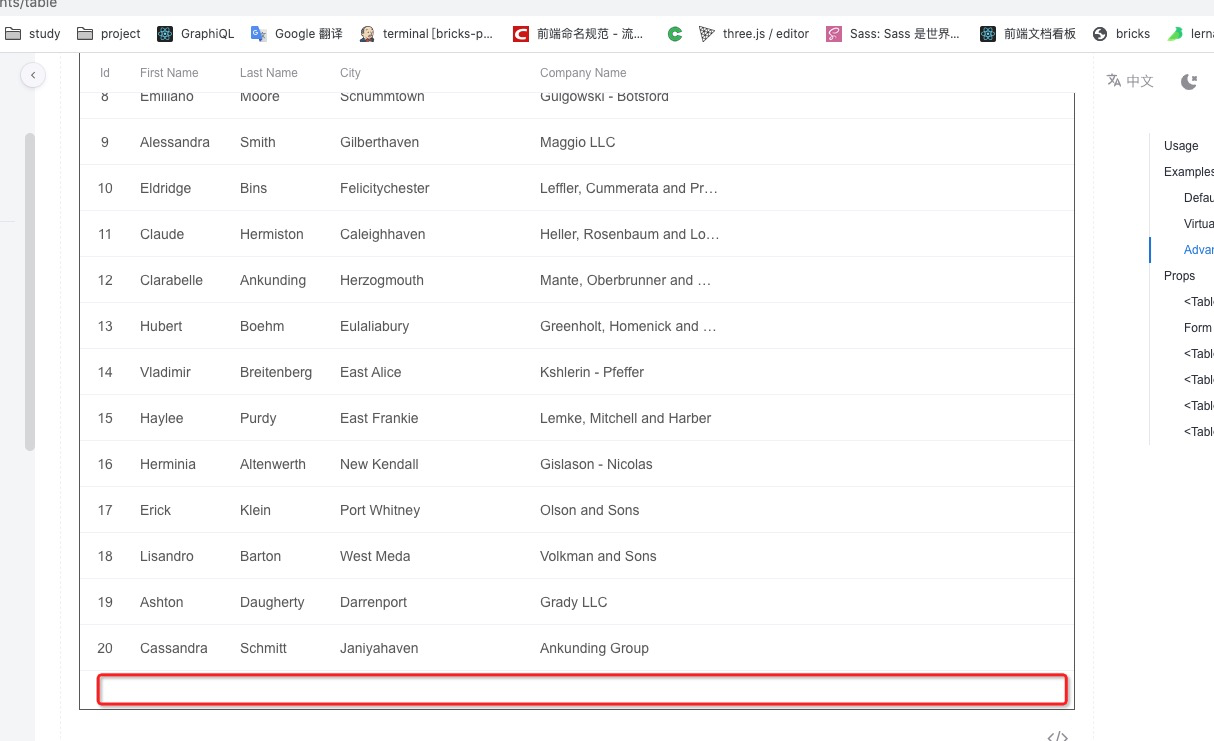Viewport: 1214px width, 741px height.
Task: Select the Haylee first name cell
Action: tap(162, 418)
